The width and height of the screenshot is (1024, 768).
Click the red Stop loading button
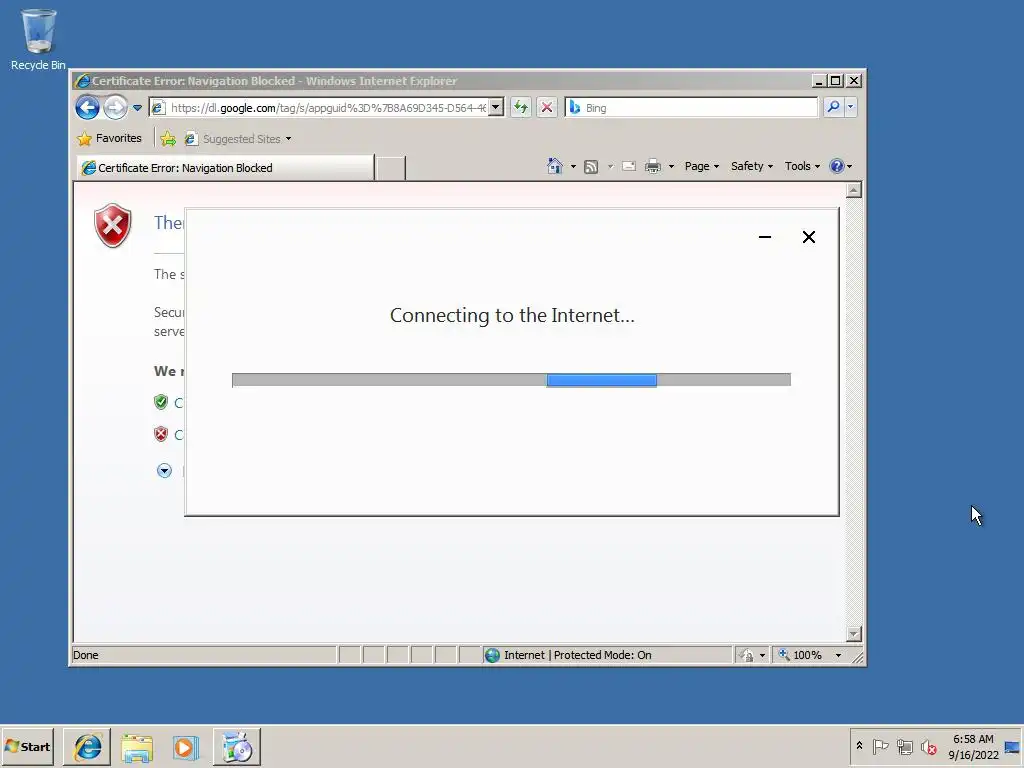pos(547,107)
